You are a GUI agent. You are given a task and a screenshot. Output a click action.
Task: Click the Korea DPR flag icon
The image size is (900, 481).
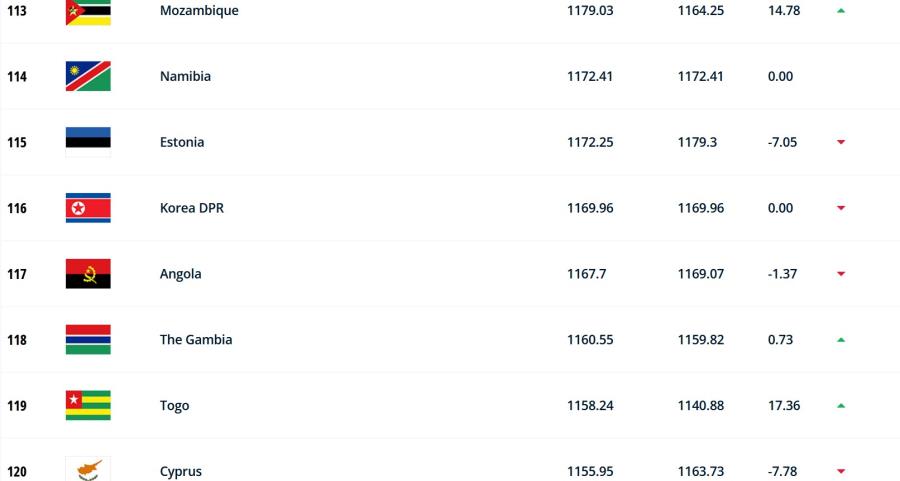(x=88, y=208)
